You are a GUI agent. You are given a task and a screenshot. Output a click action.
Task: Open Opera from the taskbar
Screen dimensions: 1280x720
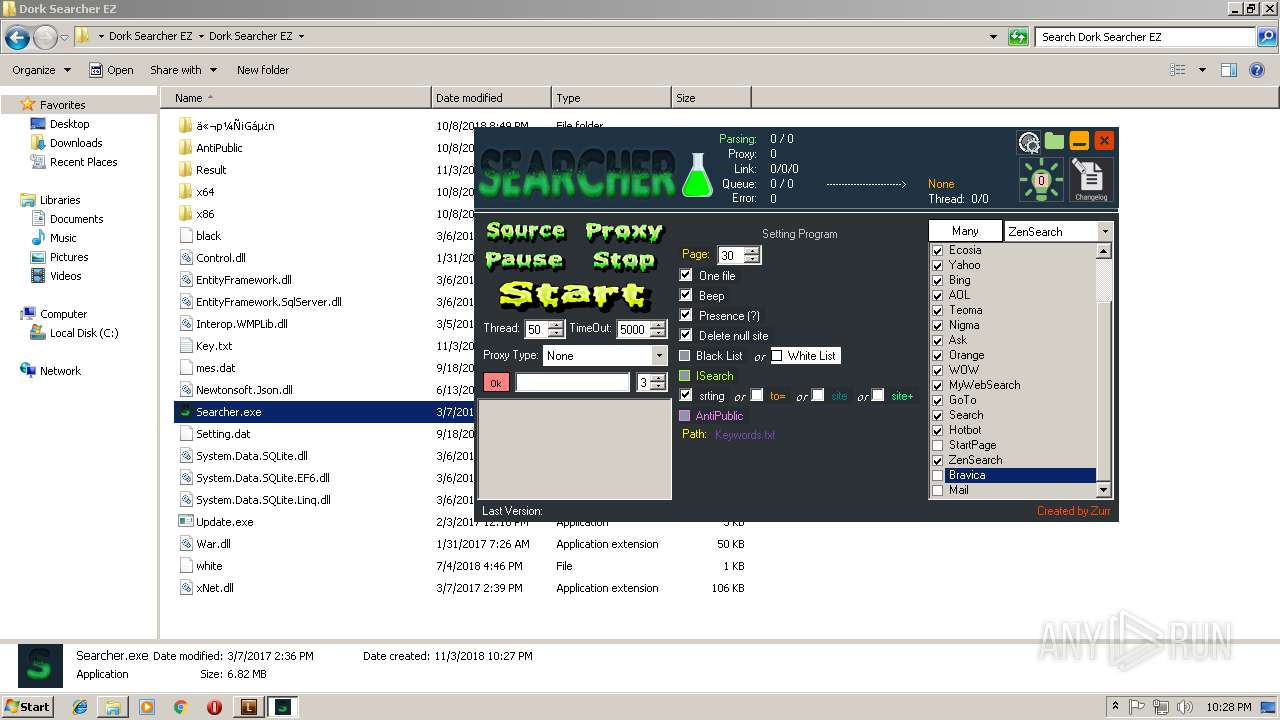click(x=214, y=707)
